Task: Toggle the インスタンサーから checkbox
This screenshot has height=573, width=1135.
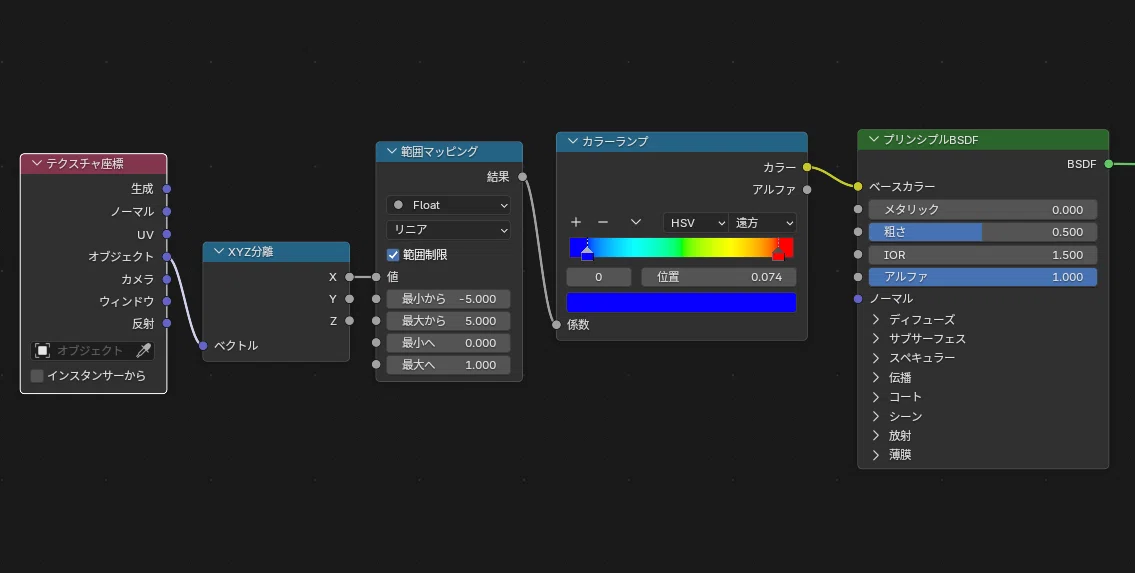Action: click(37, 375)
